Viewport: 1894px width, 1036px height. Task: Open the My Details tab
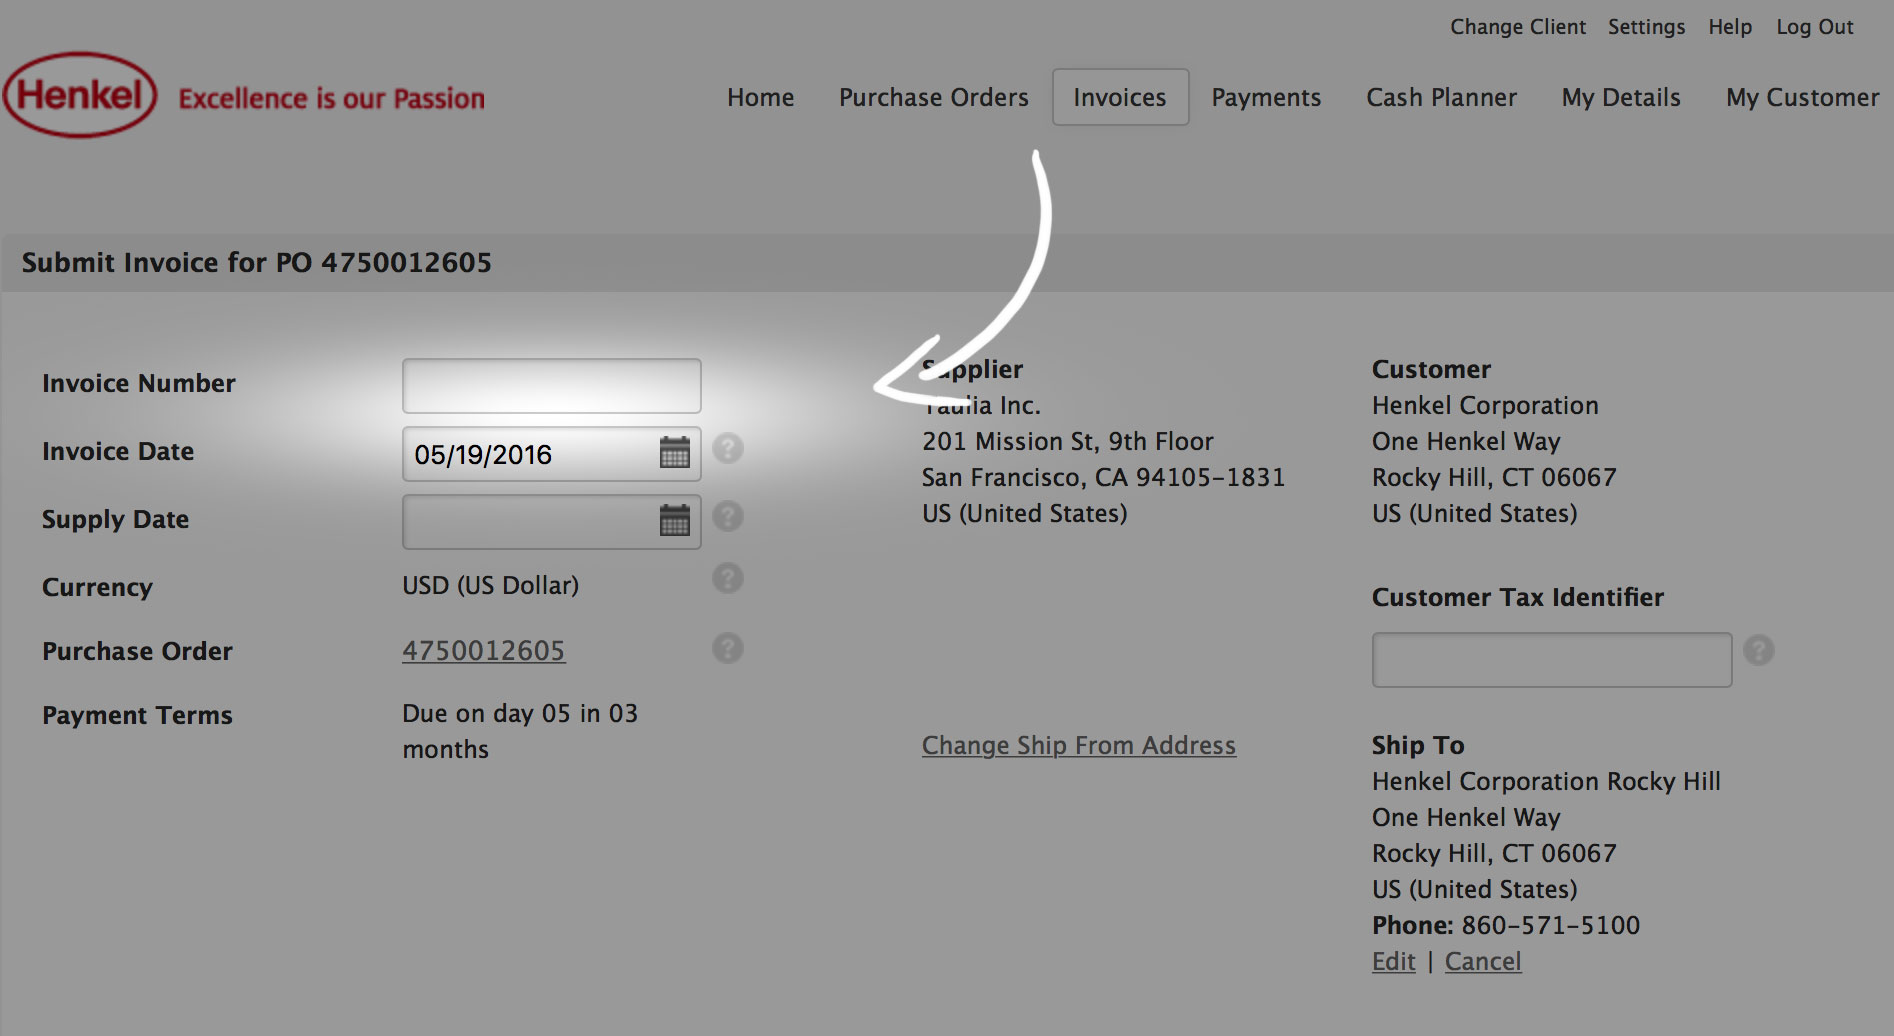1621,97
